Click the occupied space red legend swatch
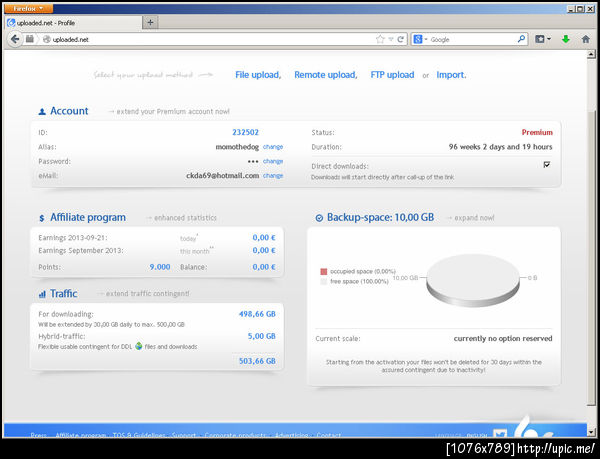 pyautogui.click(x=324, y=272)
